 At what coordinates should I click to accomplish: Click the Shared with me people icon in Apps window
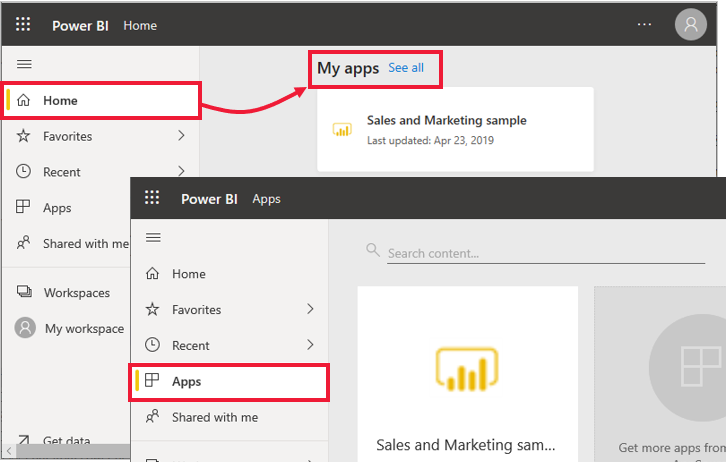click(x=152, y=416)
